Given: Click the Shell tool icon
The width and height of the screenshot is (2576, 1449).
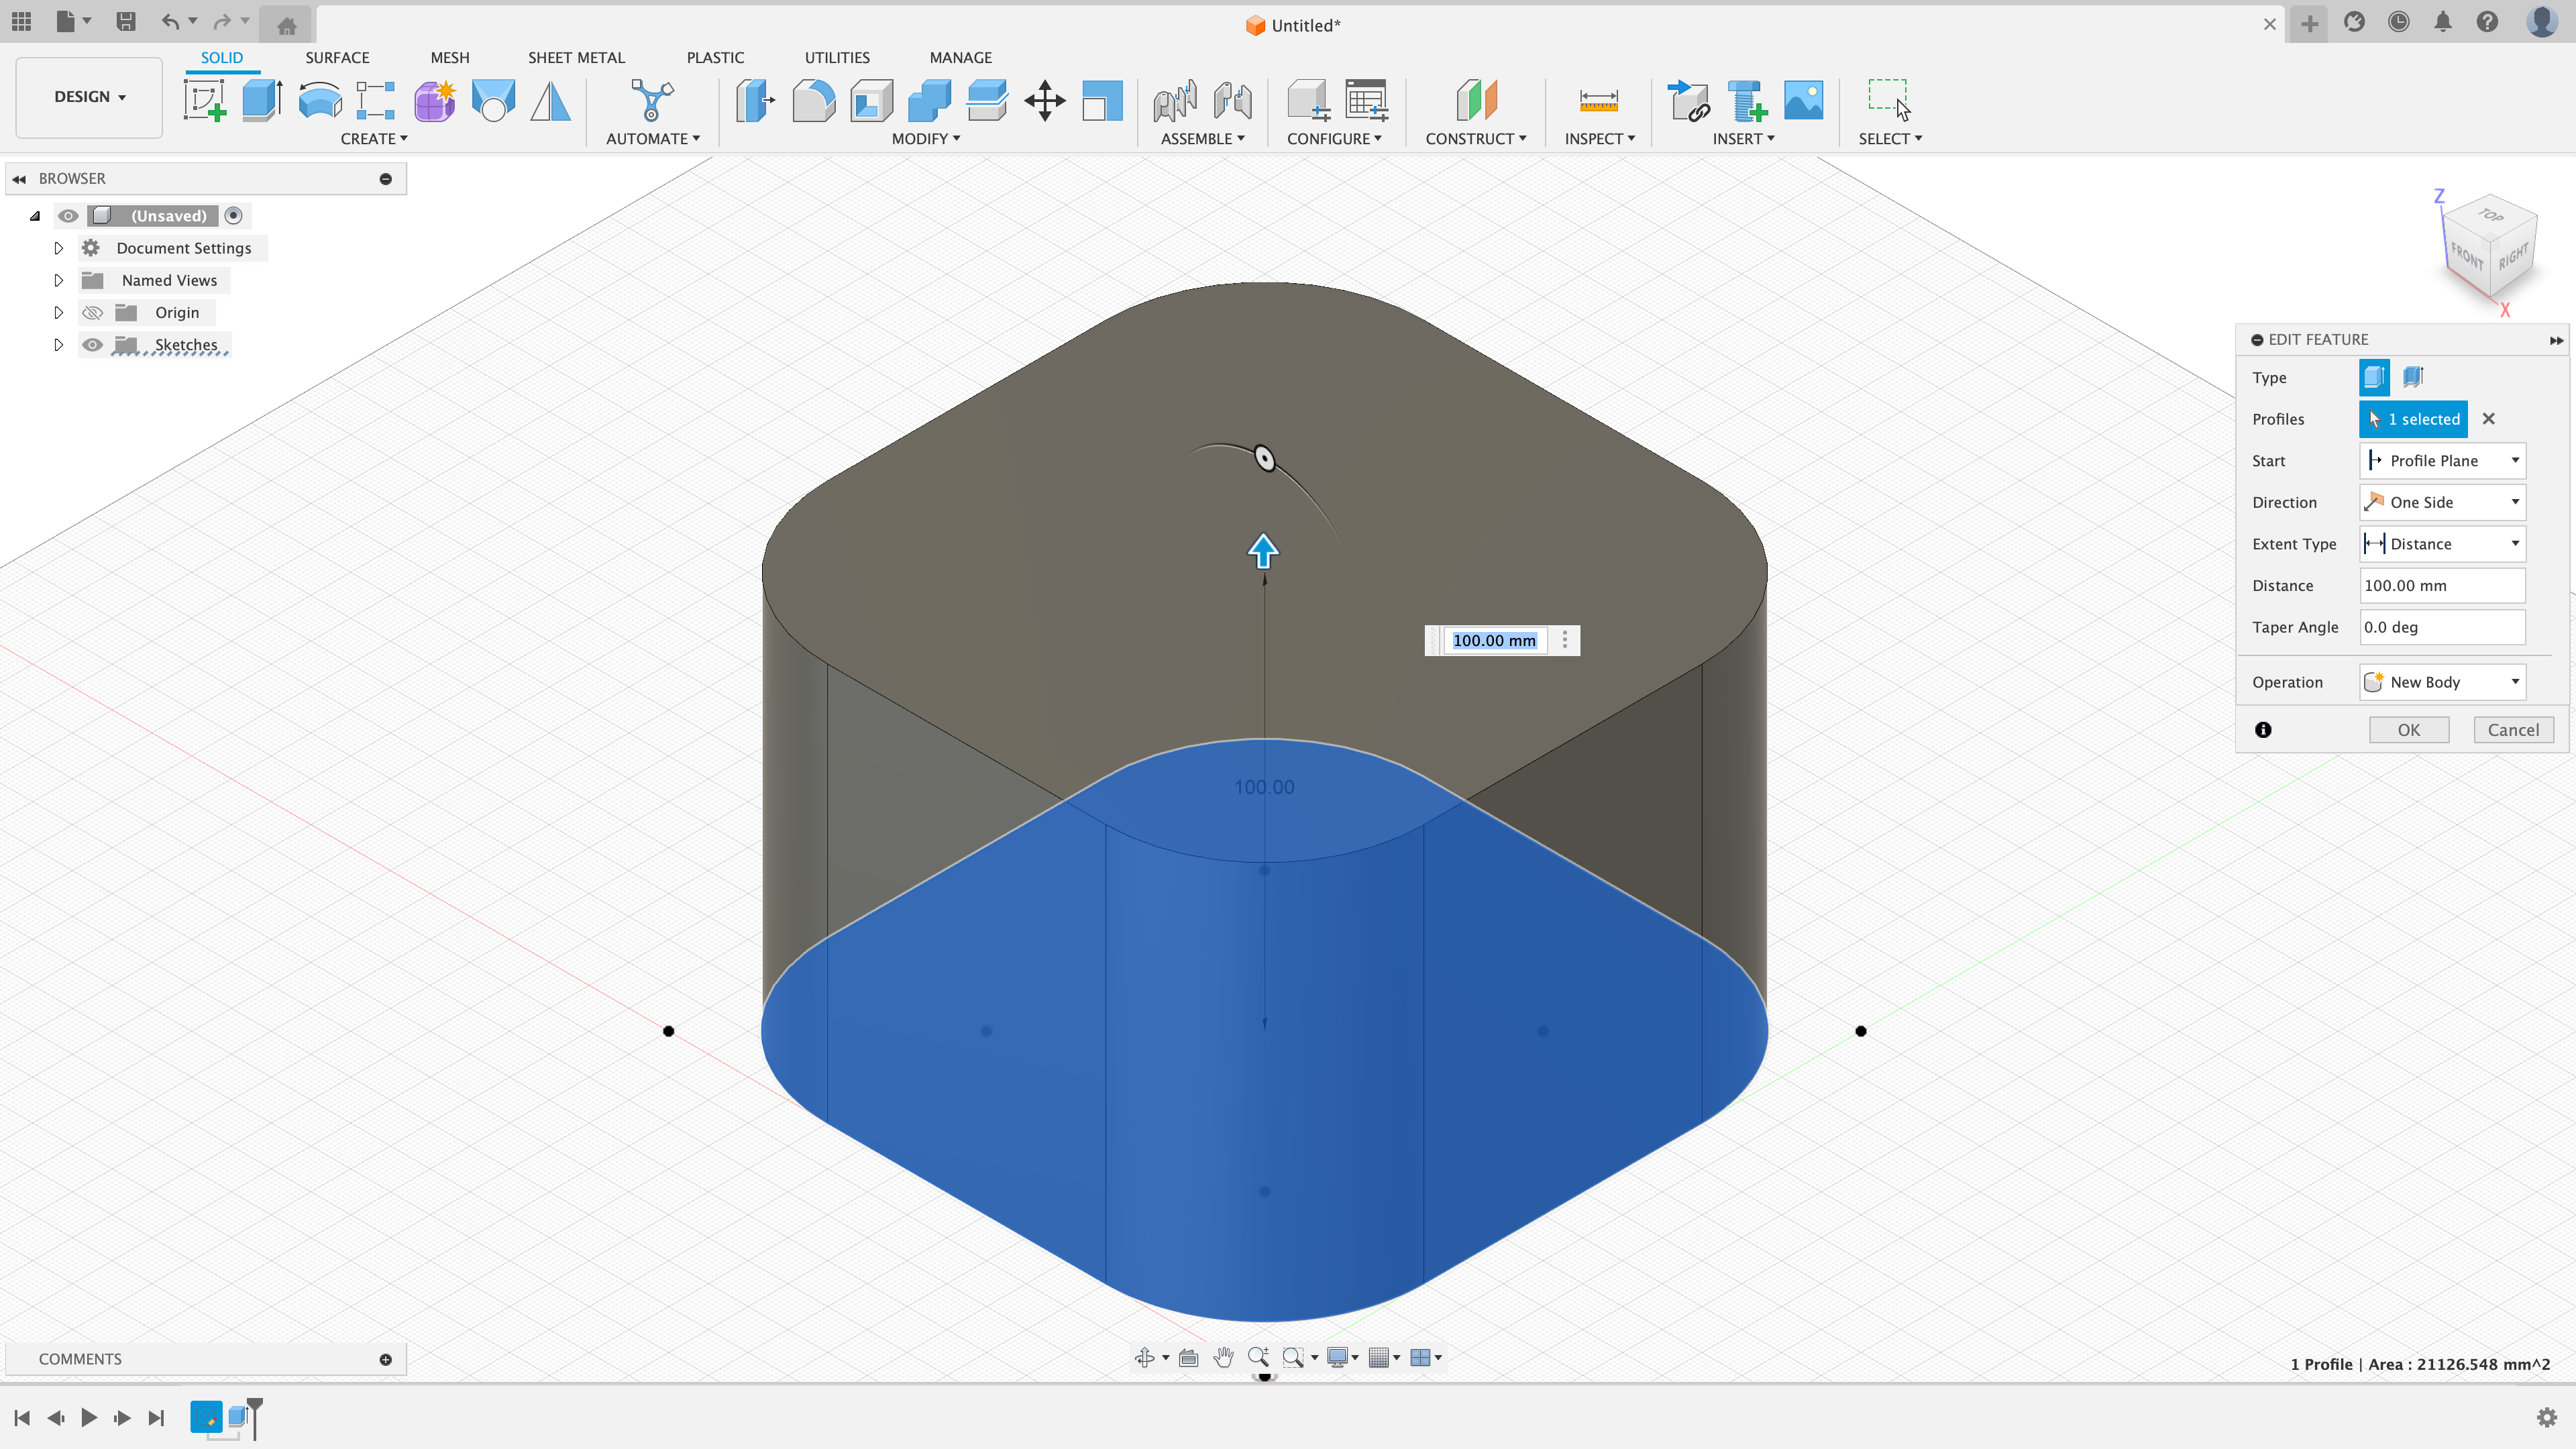Looking at the screenshot, I should 871,101.
